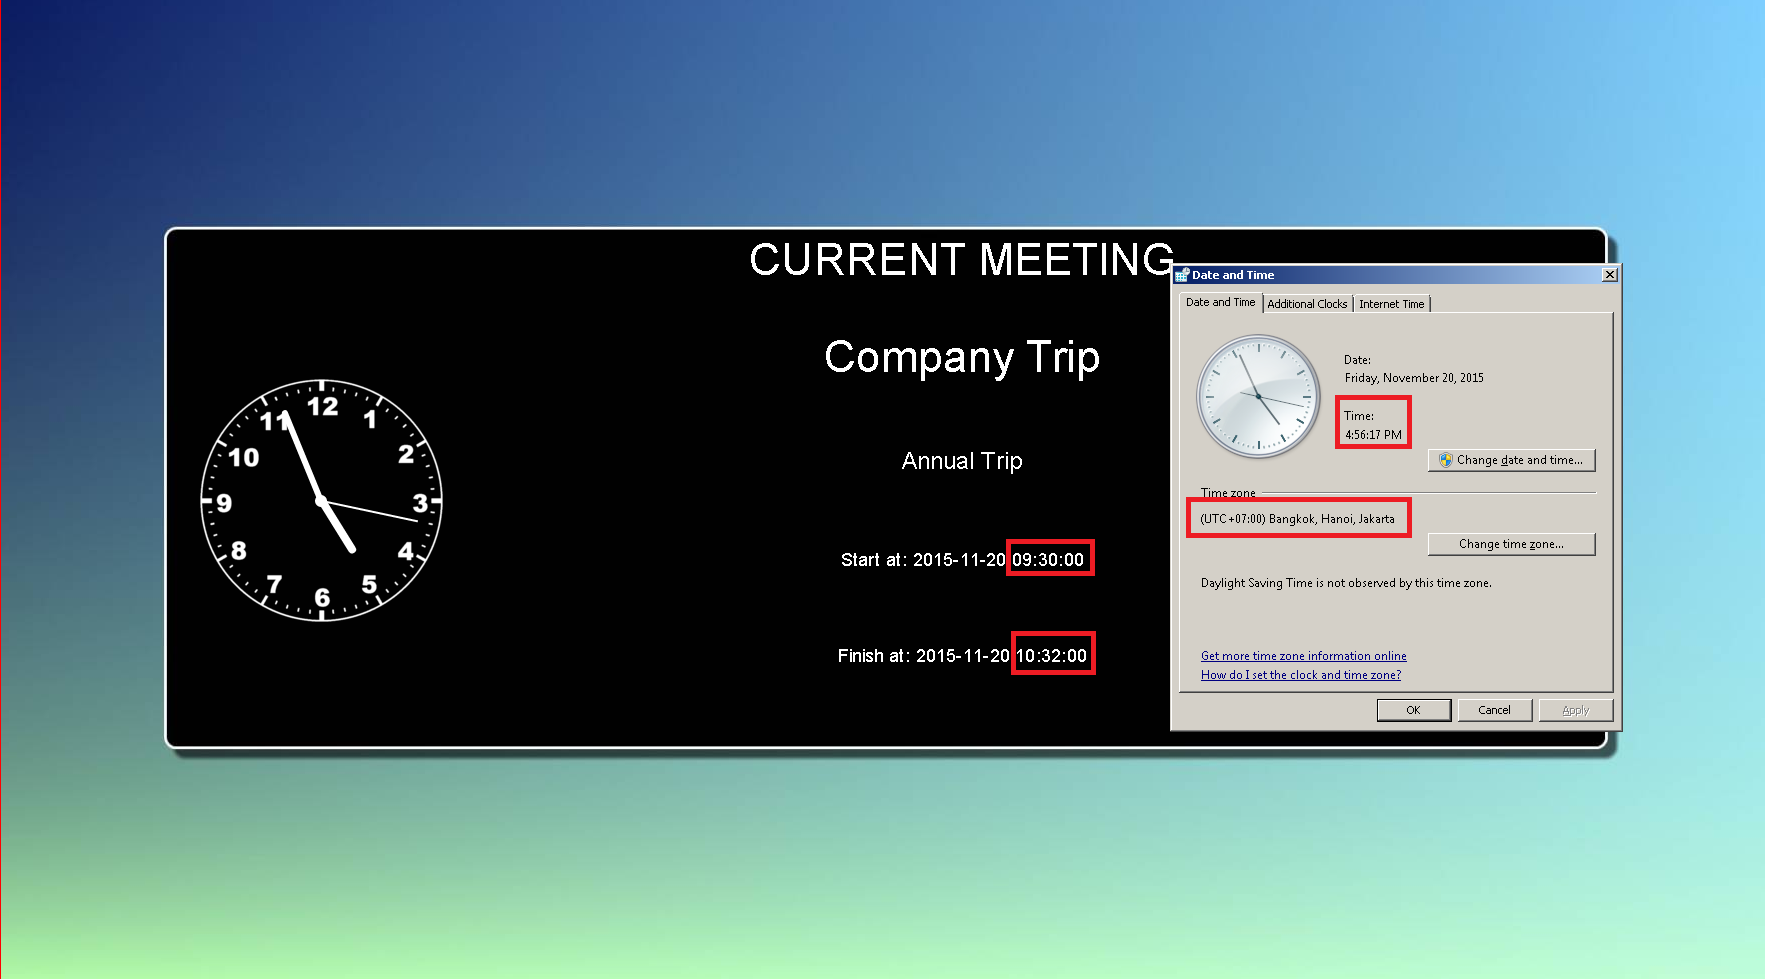Image resolution: width=1765 pixels, height=979 pixels.
Task: Click the Date and Time title bar icon
Action: tap(1181, 275)
